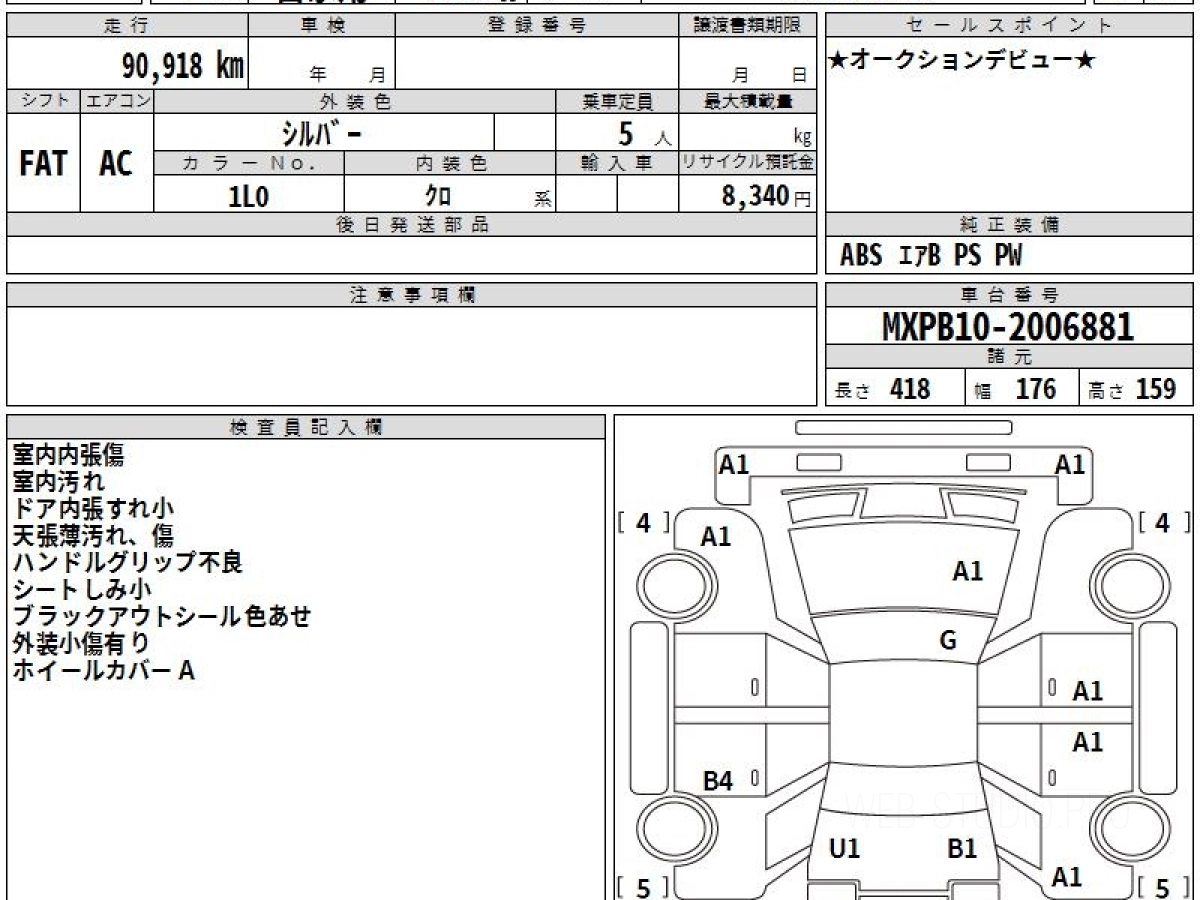Click the シフト header cell
This screenshot has width=1200, height=900.
43,101
